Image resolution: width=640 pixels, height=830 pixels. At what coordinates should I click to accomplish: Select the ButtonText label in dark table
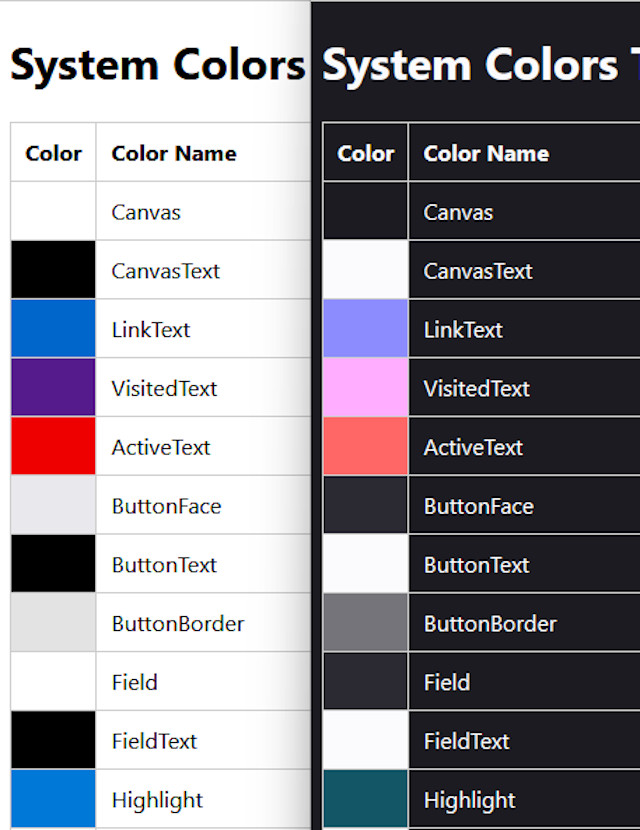pyautogui.click(x=476, y=565)
